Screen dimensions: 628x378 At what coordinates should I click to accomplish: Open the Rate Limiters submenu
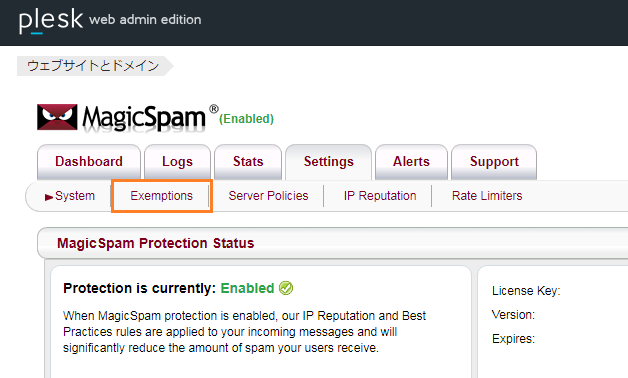click(x=487, y=196)
